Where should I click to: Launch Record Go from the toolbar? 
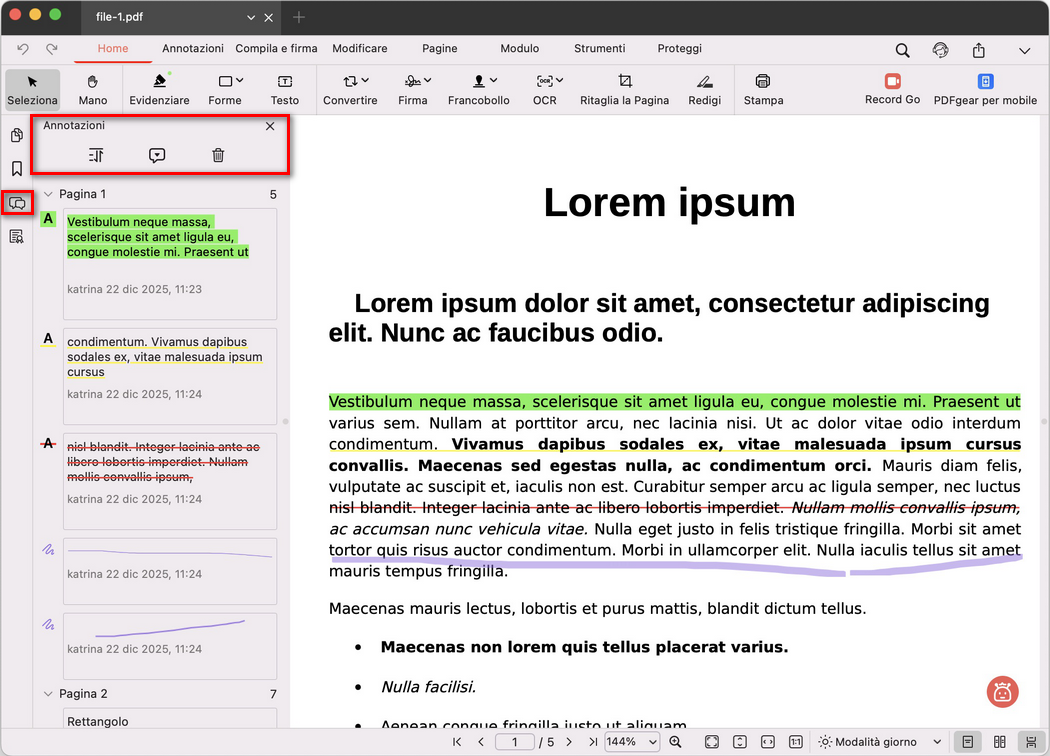(x=892, y=88)
